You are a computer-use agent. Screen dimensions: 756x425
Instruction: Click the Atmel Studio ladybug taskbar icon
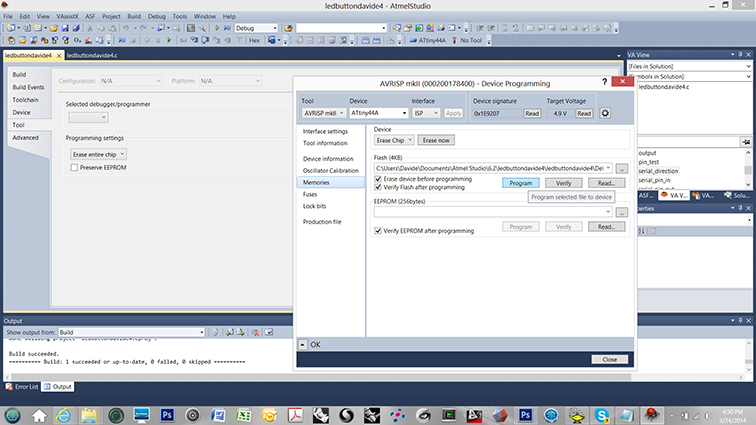coord(652,415)
